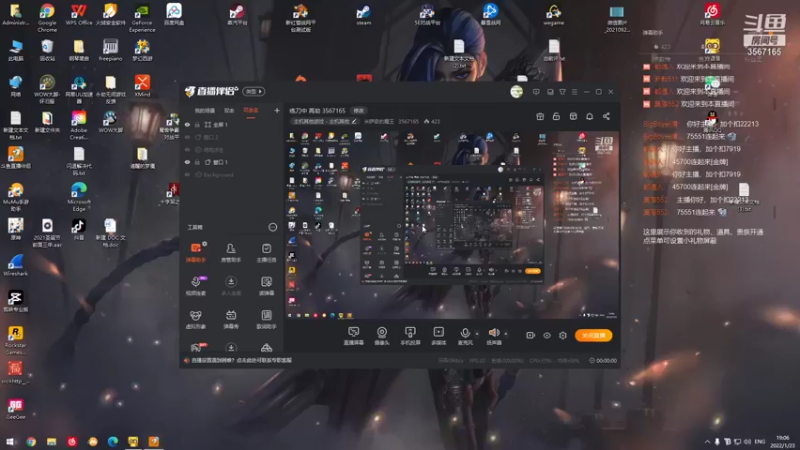
Task: Expand the microphone dropdown arrow
Action: click(x=477, y=334)
